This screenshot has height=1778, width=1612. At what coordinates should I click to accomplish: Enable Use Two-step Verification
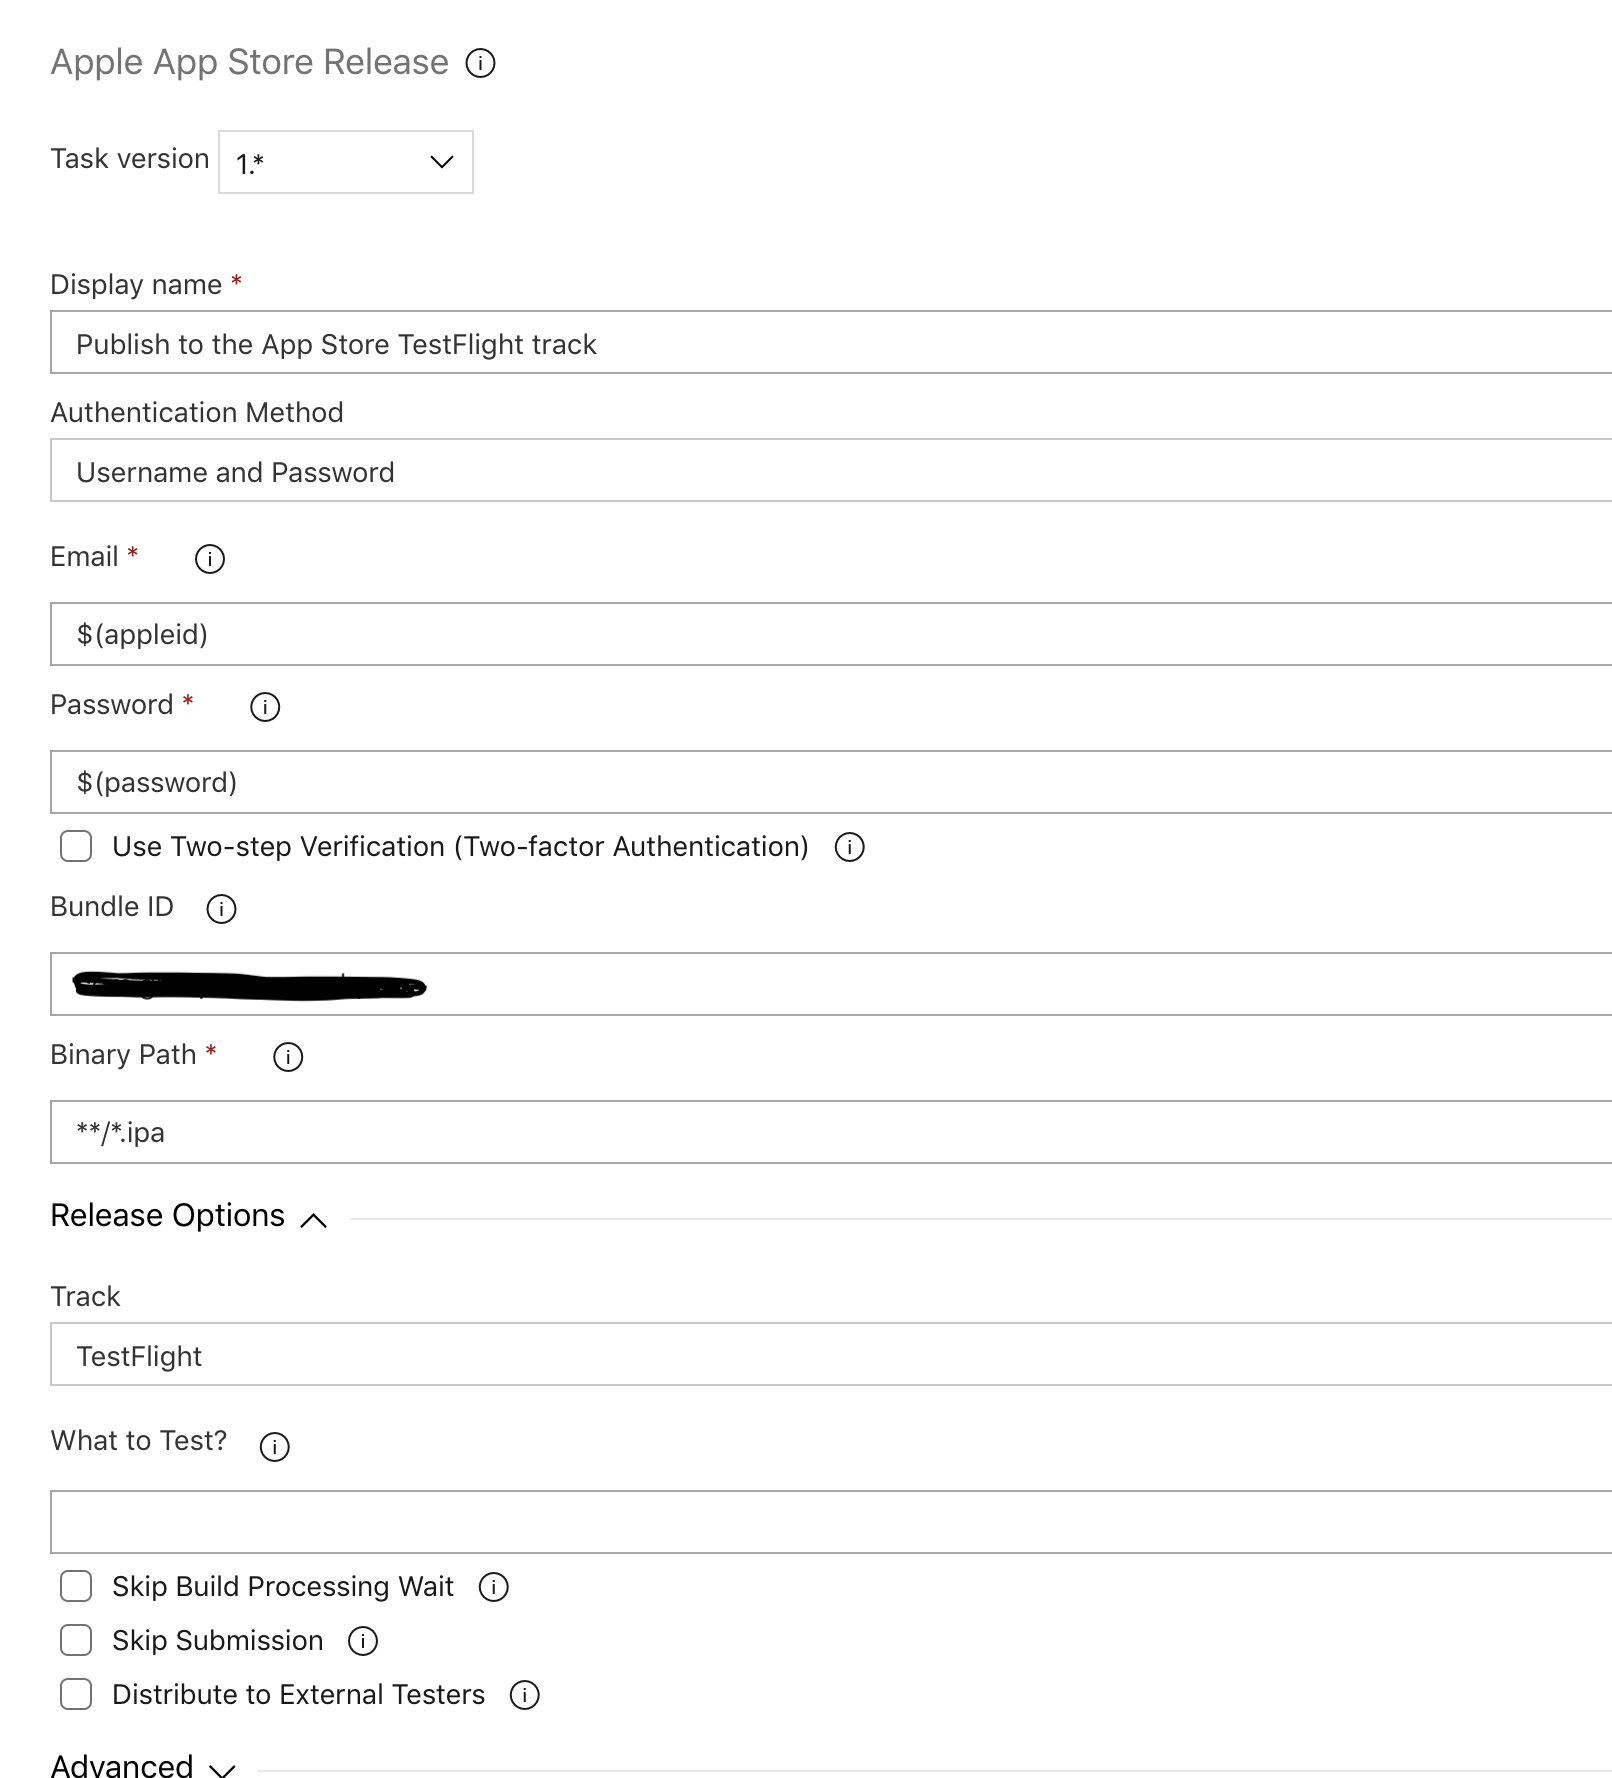click(75, 847)
